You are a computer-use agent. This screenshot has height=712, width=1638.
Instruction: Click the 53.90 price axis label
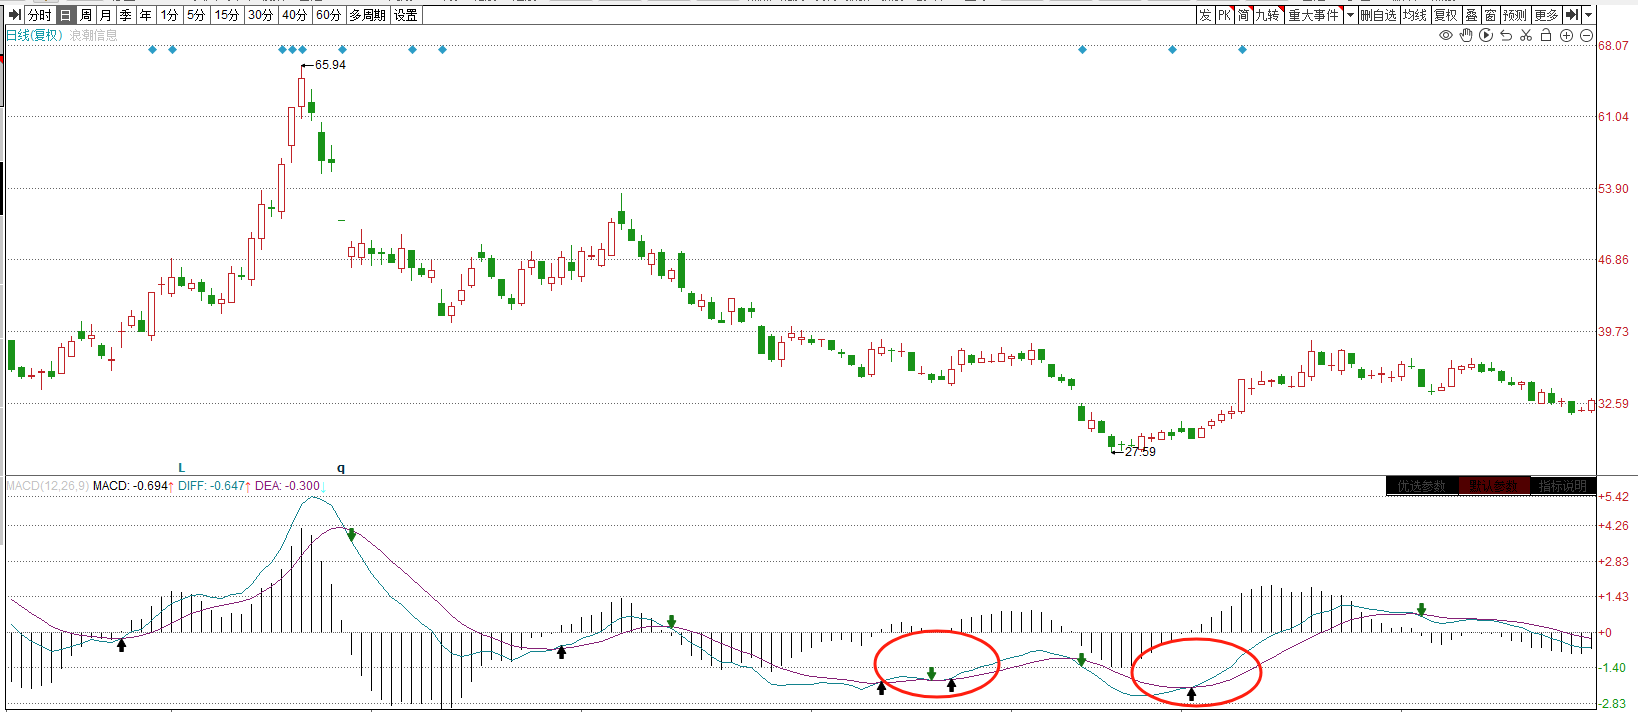1613,189
